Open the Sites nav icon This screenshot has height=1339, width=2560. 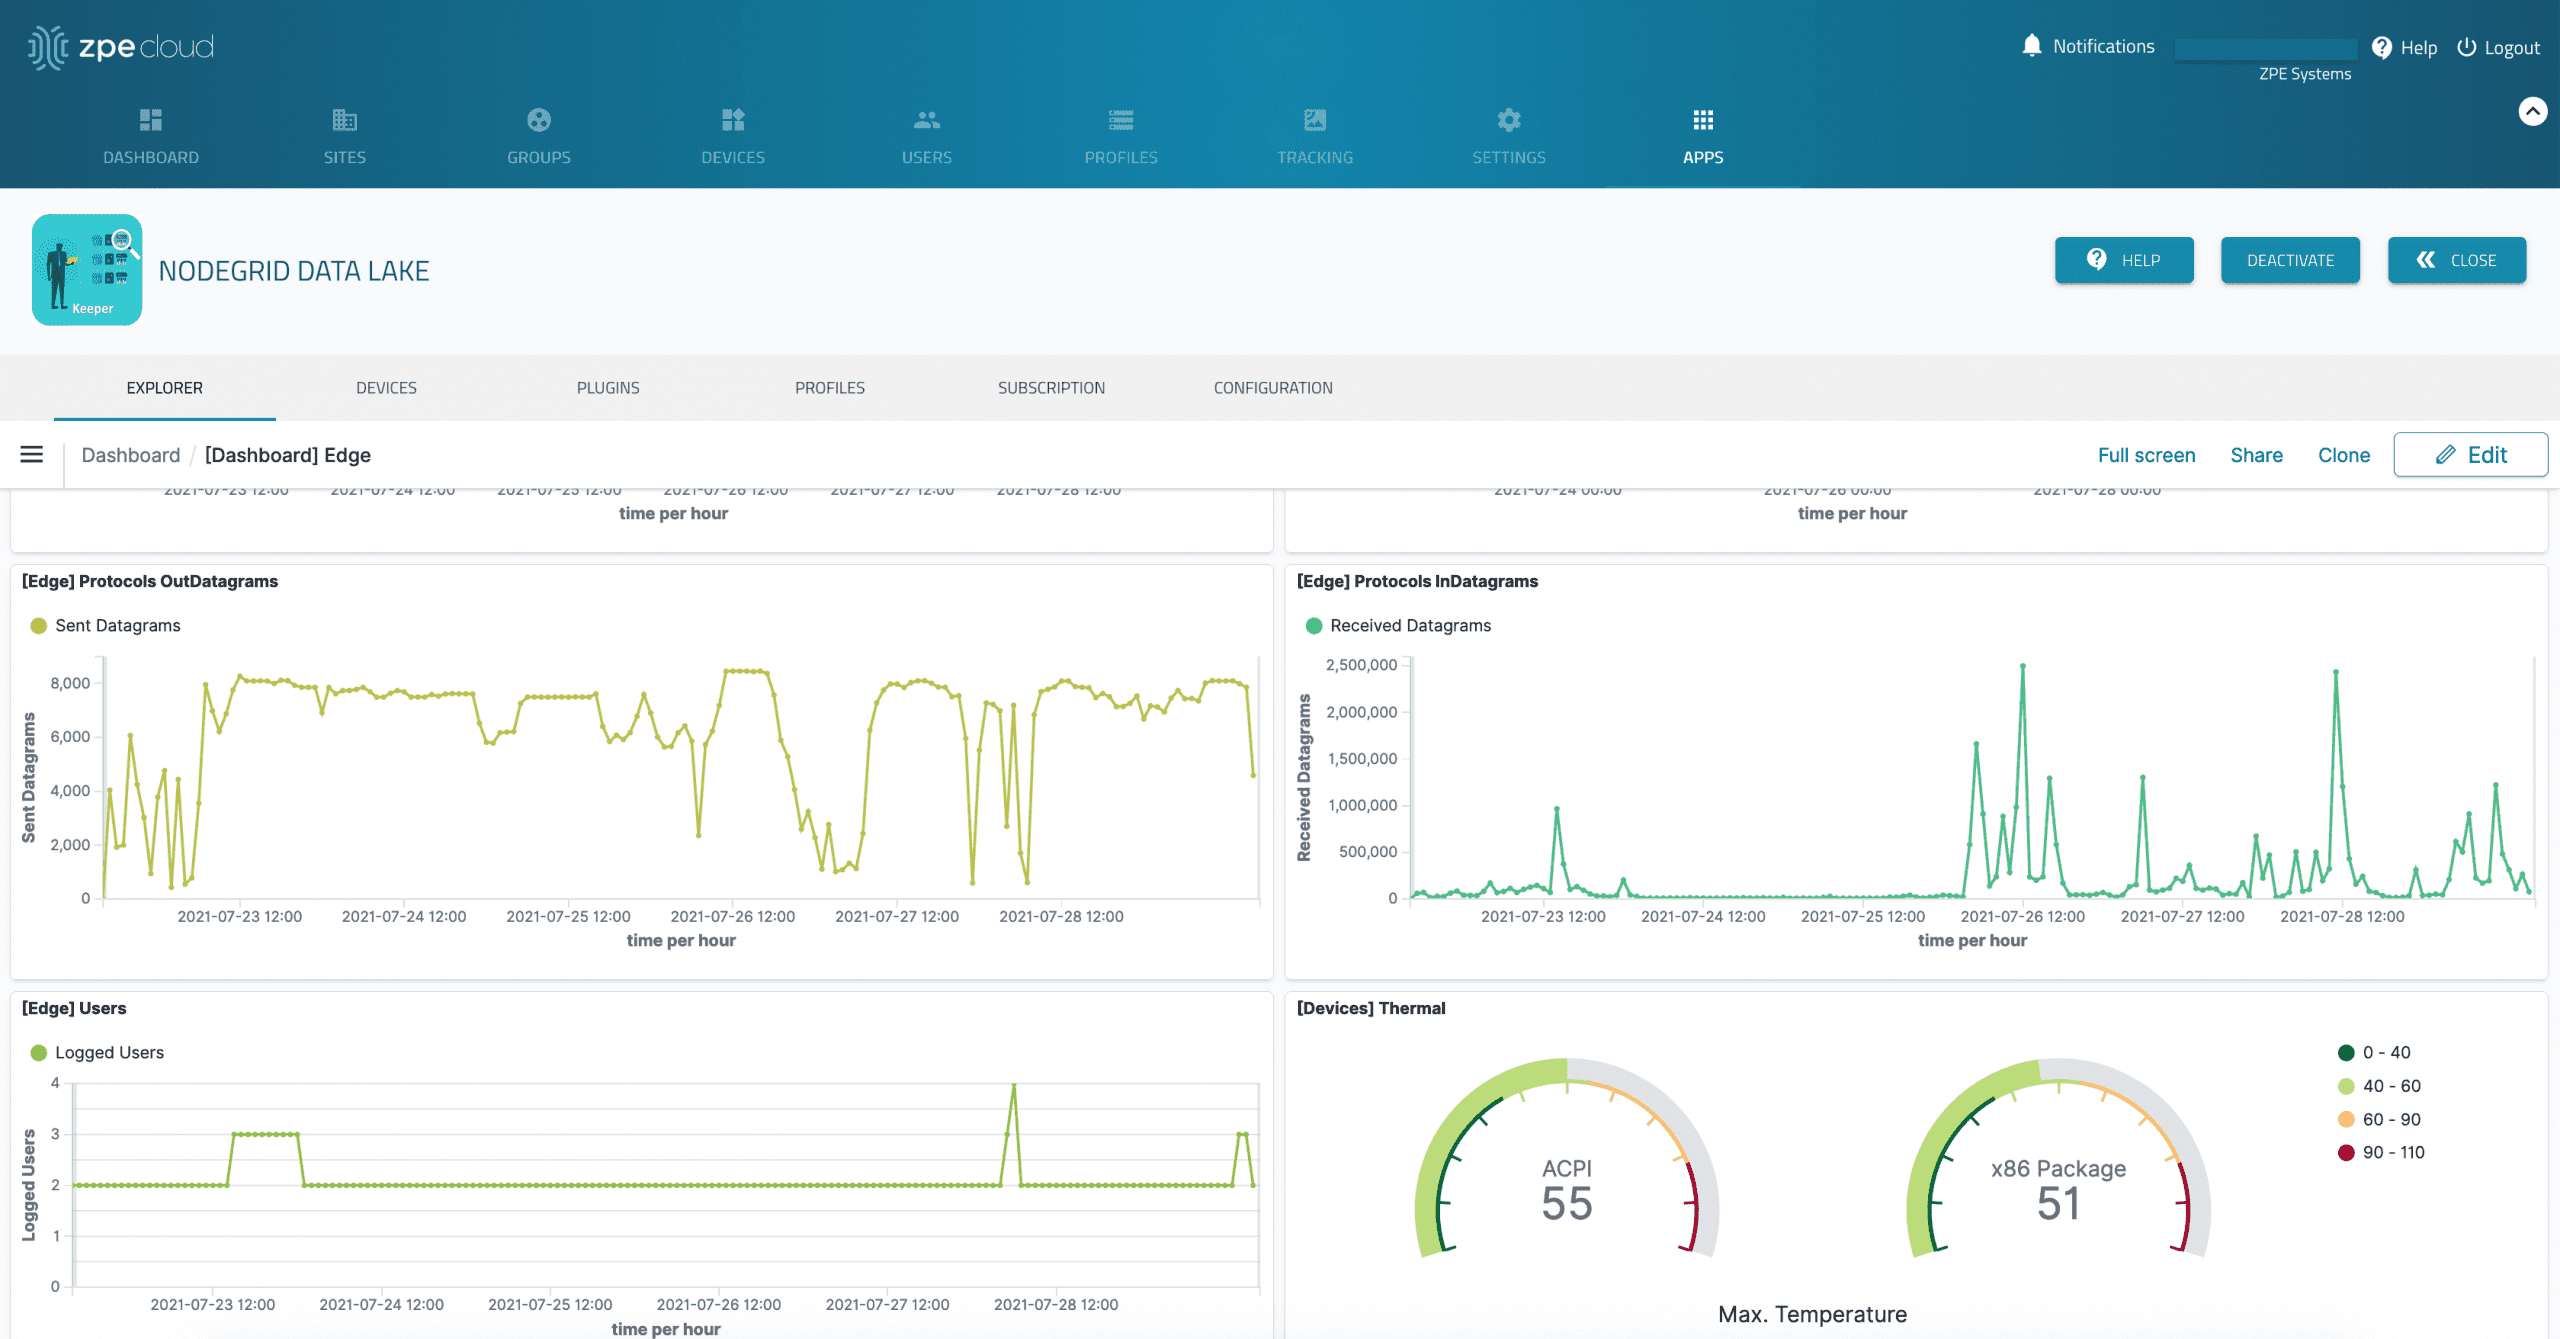pyautogui.click(x=344, y=121)
